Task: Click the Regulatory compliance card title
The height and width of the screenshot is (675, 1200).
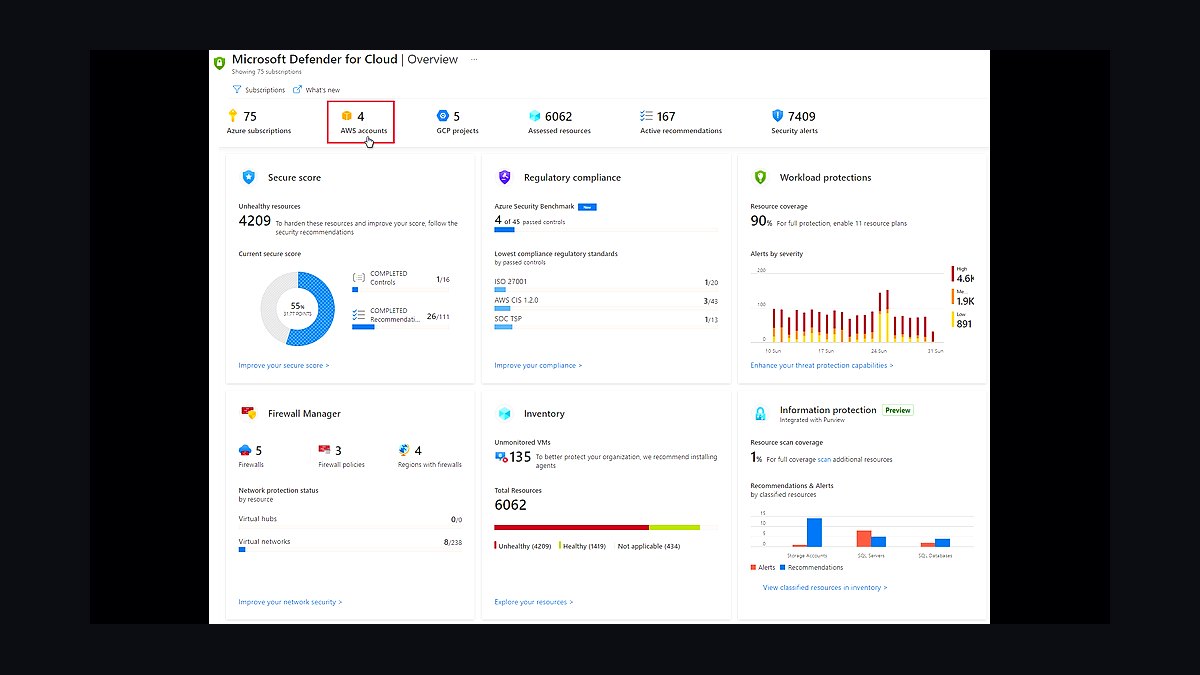Action: point(572,177)
